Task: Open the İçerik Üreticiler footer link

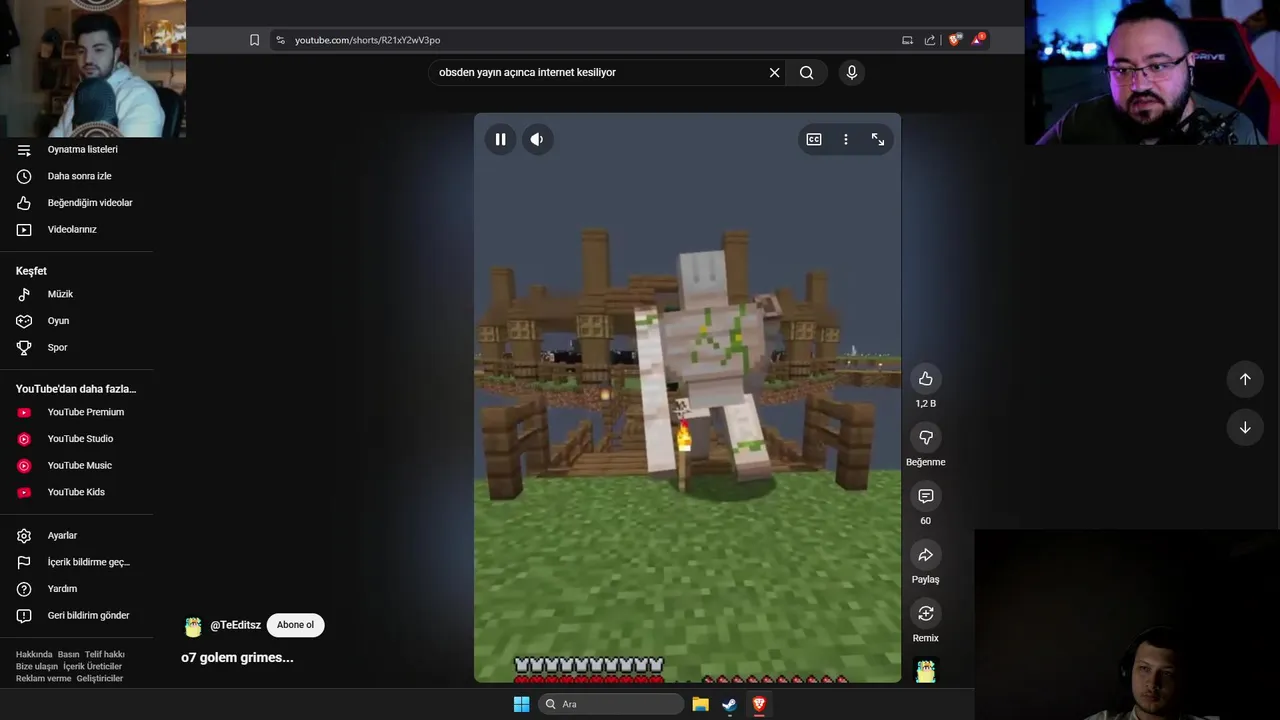Action: (92, 666)
